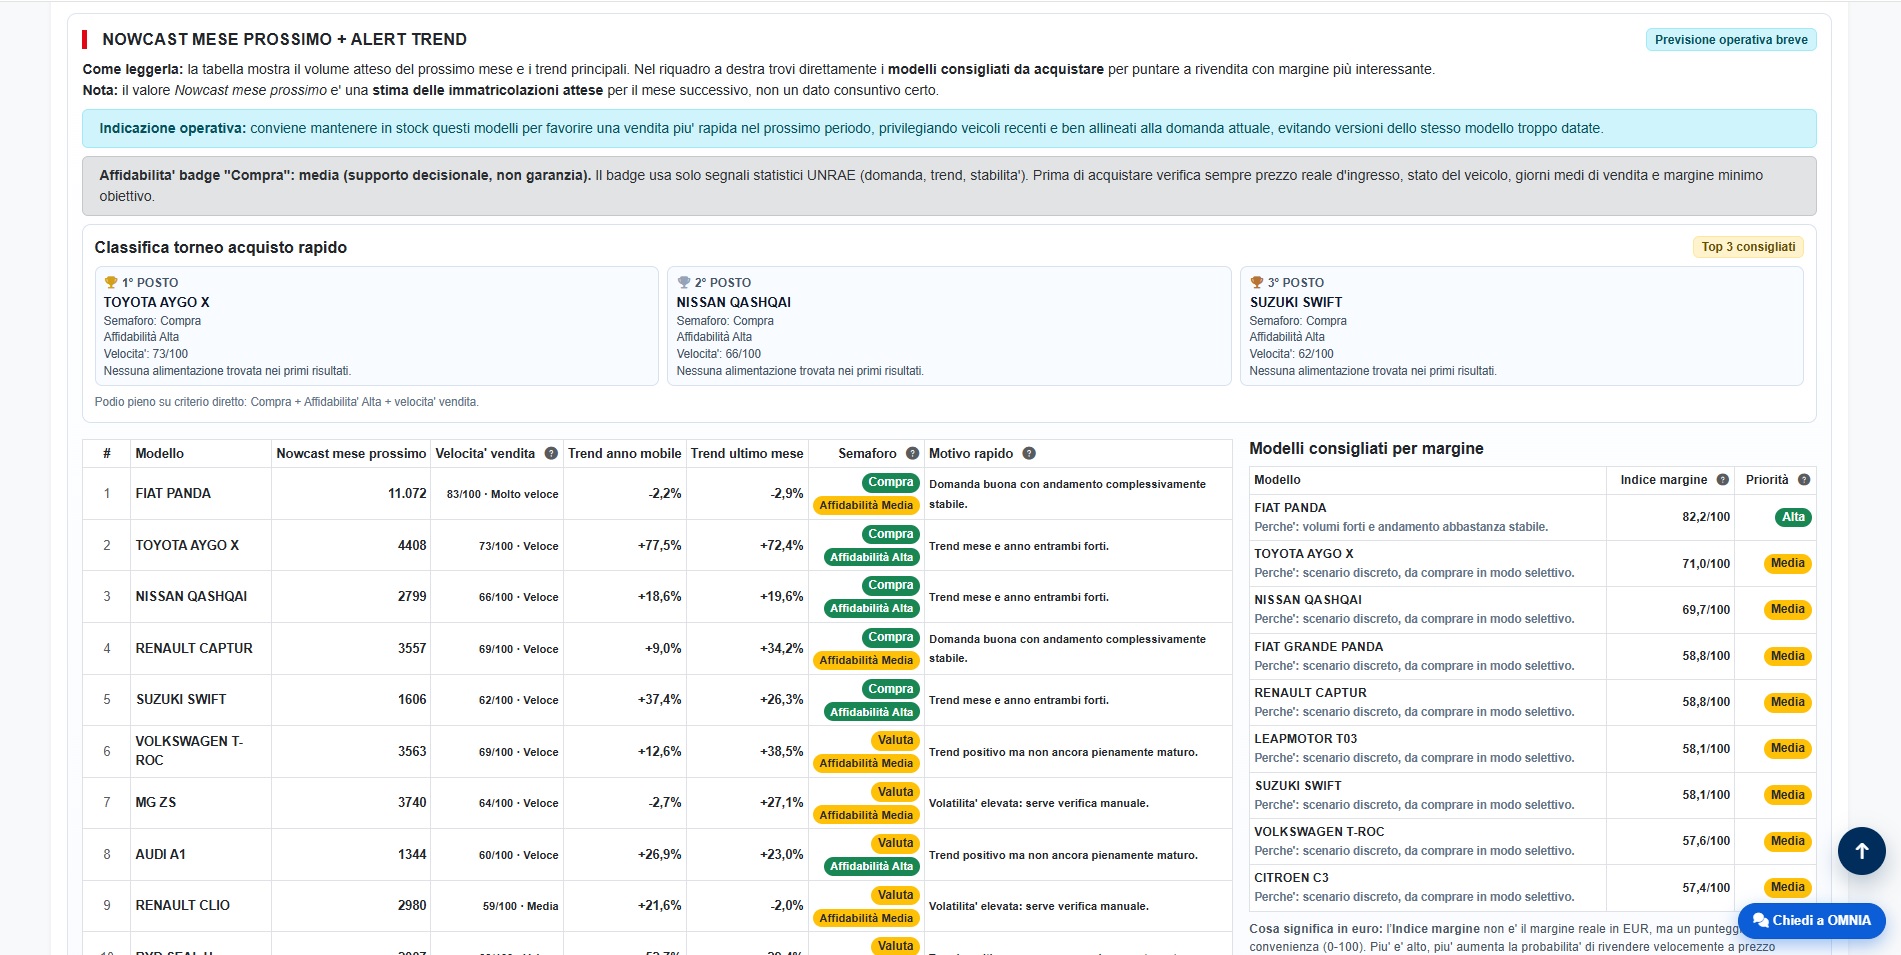This screenshot has height=955, width=1901.
Task: Click the 1° posto trophy icon
Action: [x=111, y=282]
